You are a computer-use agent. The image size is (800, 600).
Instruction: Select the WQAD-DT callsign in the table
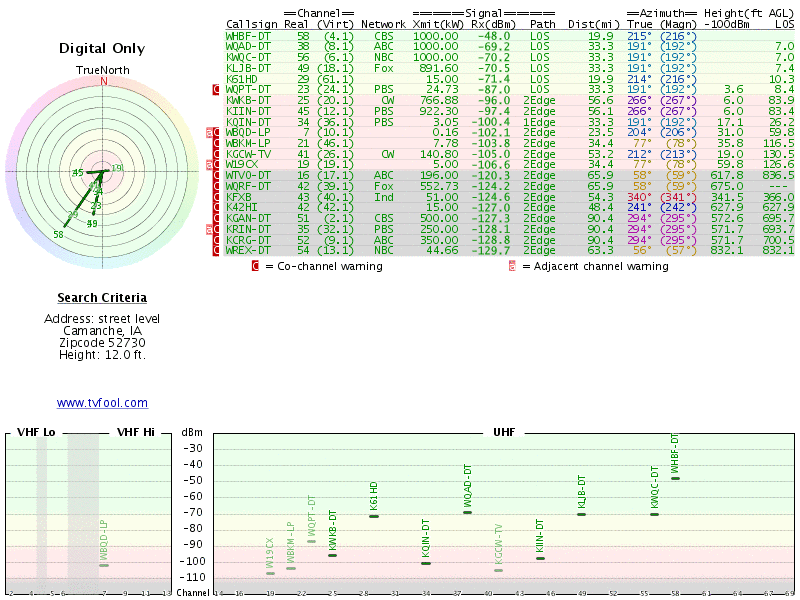pyautogui.click(x=248, y=46)
